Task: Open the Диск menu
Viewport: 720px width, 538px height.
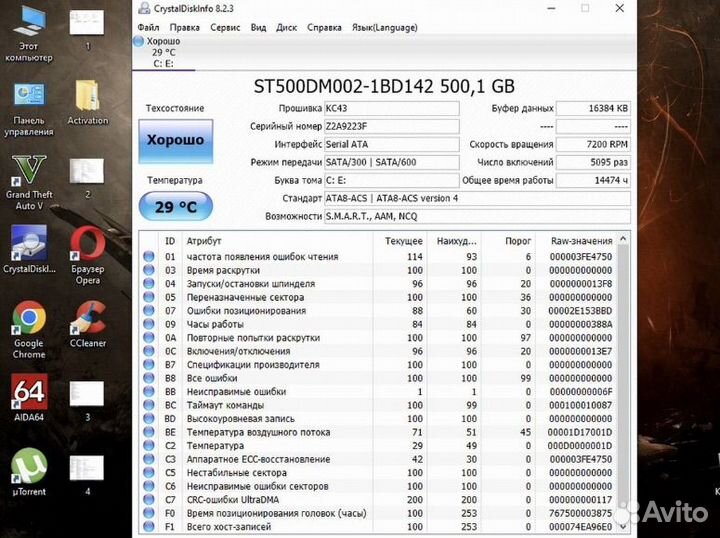Action: pos(286,27)
